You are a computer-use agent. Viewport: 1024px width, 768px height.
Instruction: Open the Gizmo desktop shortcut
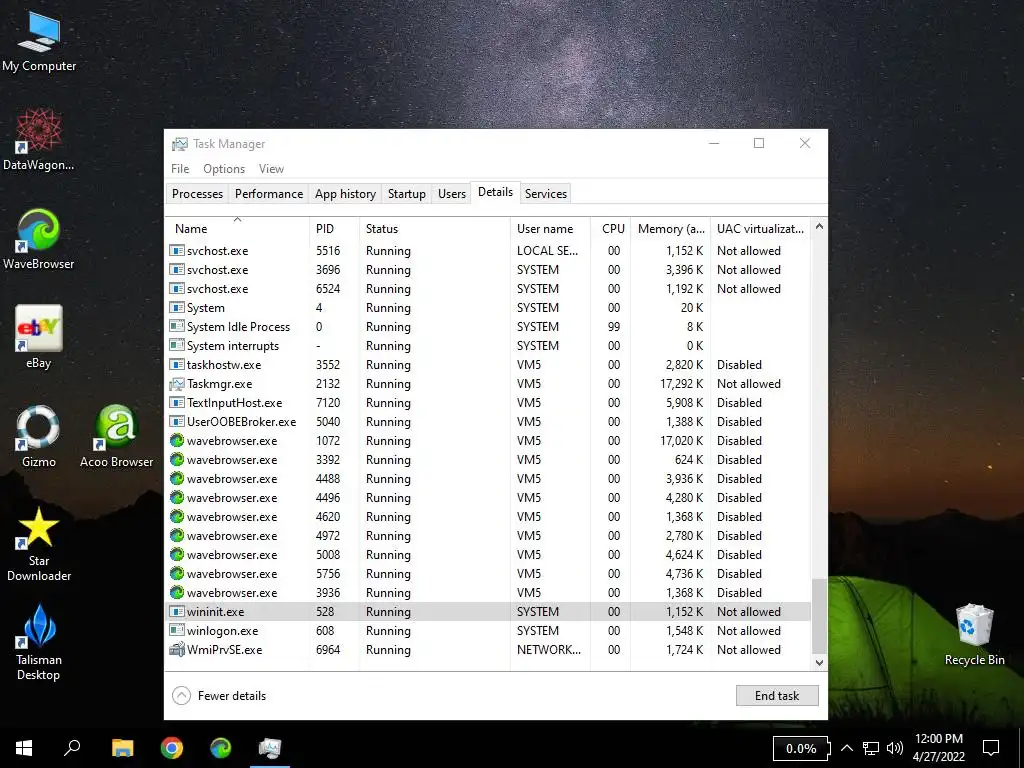point(39,436)
